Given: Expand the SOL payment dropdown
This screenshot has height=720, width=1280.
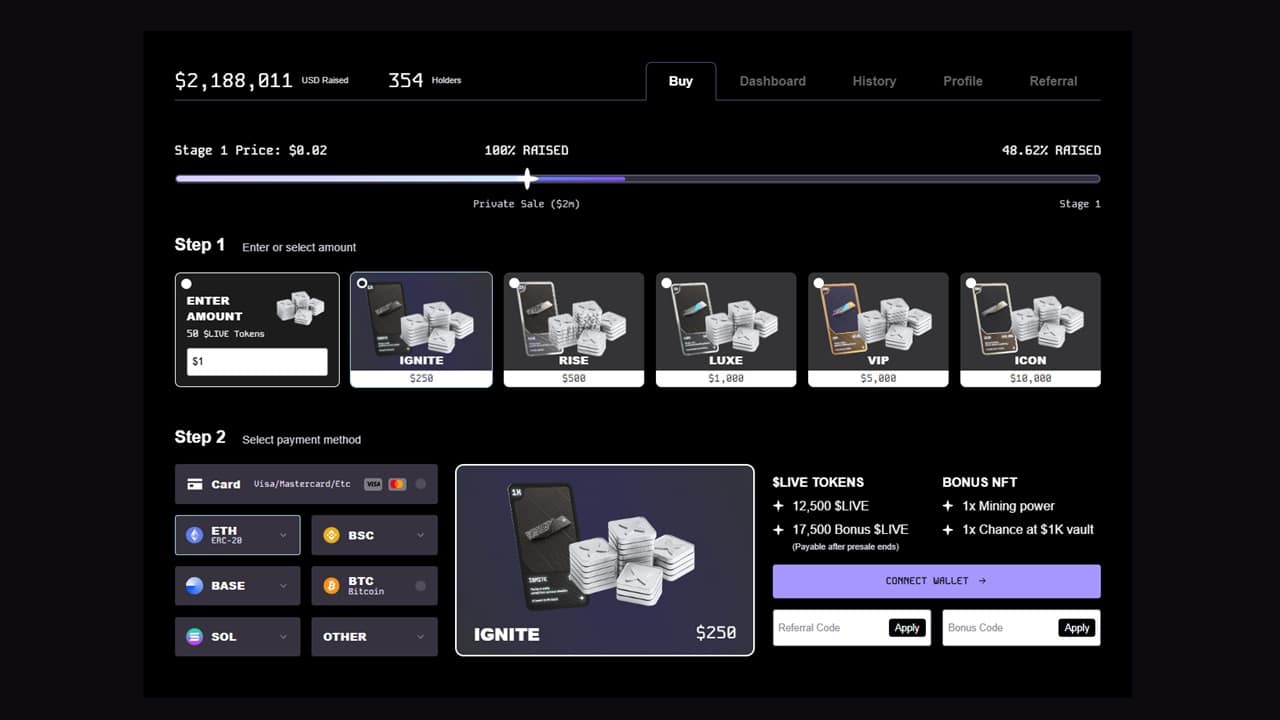Looking at the screenshot, I should pos(283,637).
